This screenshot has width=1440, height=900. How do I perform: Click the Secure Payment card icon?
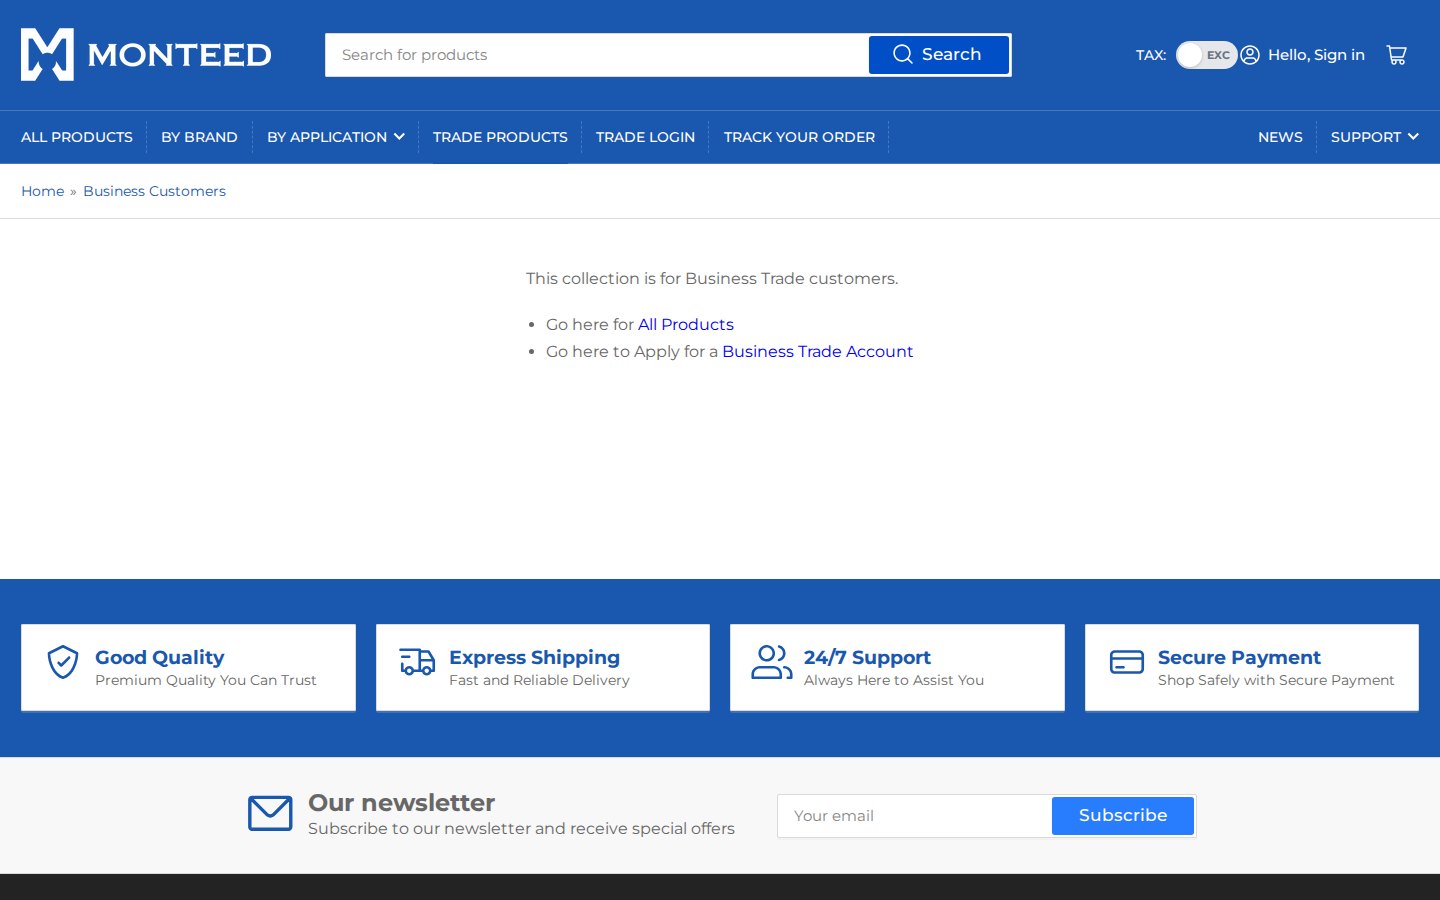[x=1127, y=662]
